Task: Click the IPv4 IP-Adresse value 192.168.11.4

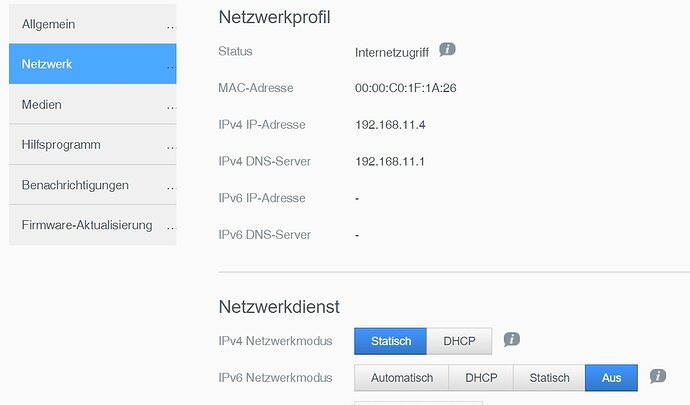Action: 389,125
